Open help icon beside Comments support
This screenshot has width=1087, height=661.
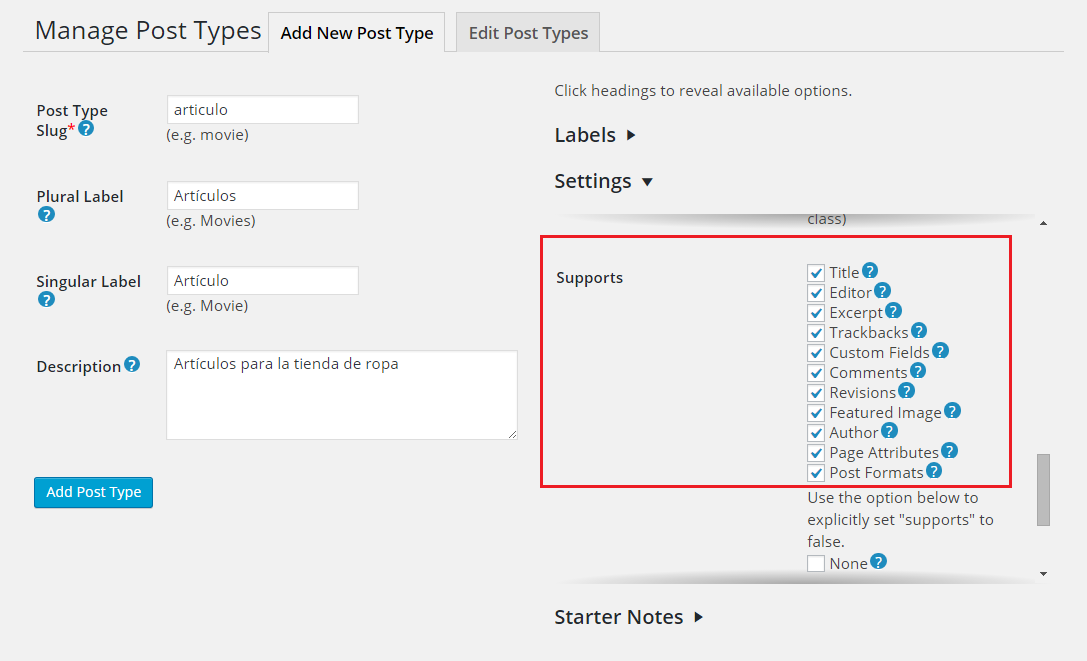click(x=918, y=371)
